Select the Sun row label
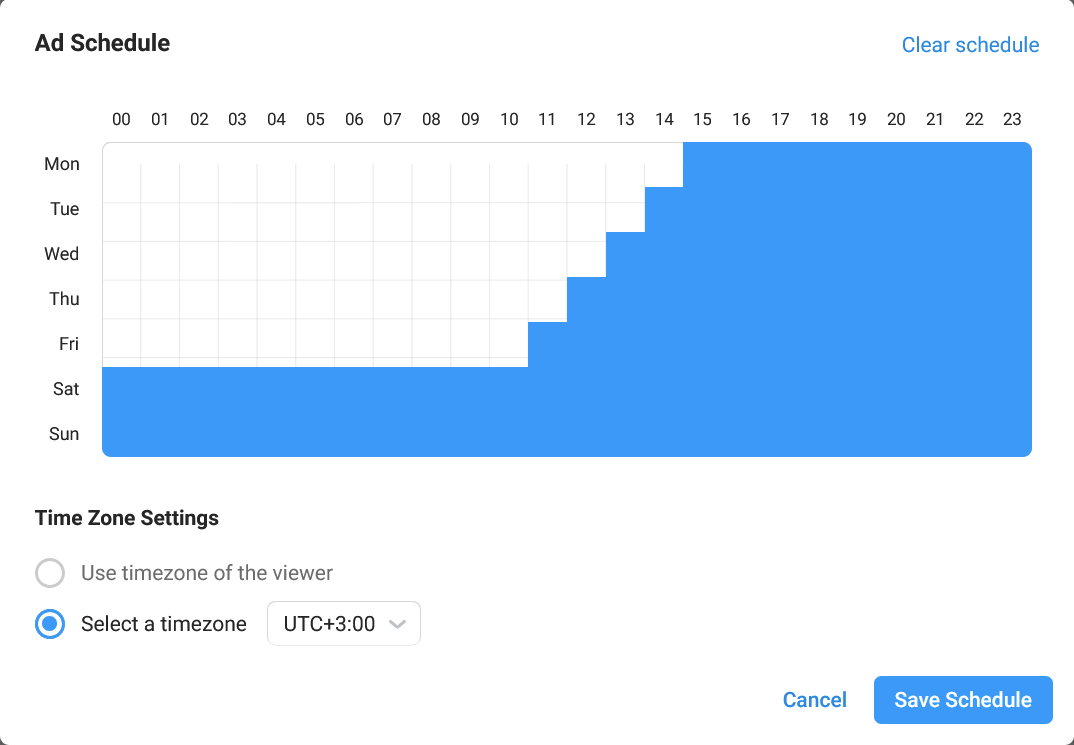Image resolution: width=1074 pixels, height=745 pixels. (64, 434)
